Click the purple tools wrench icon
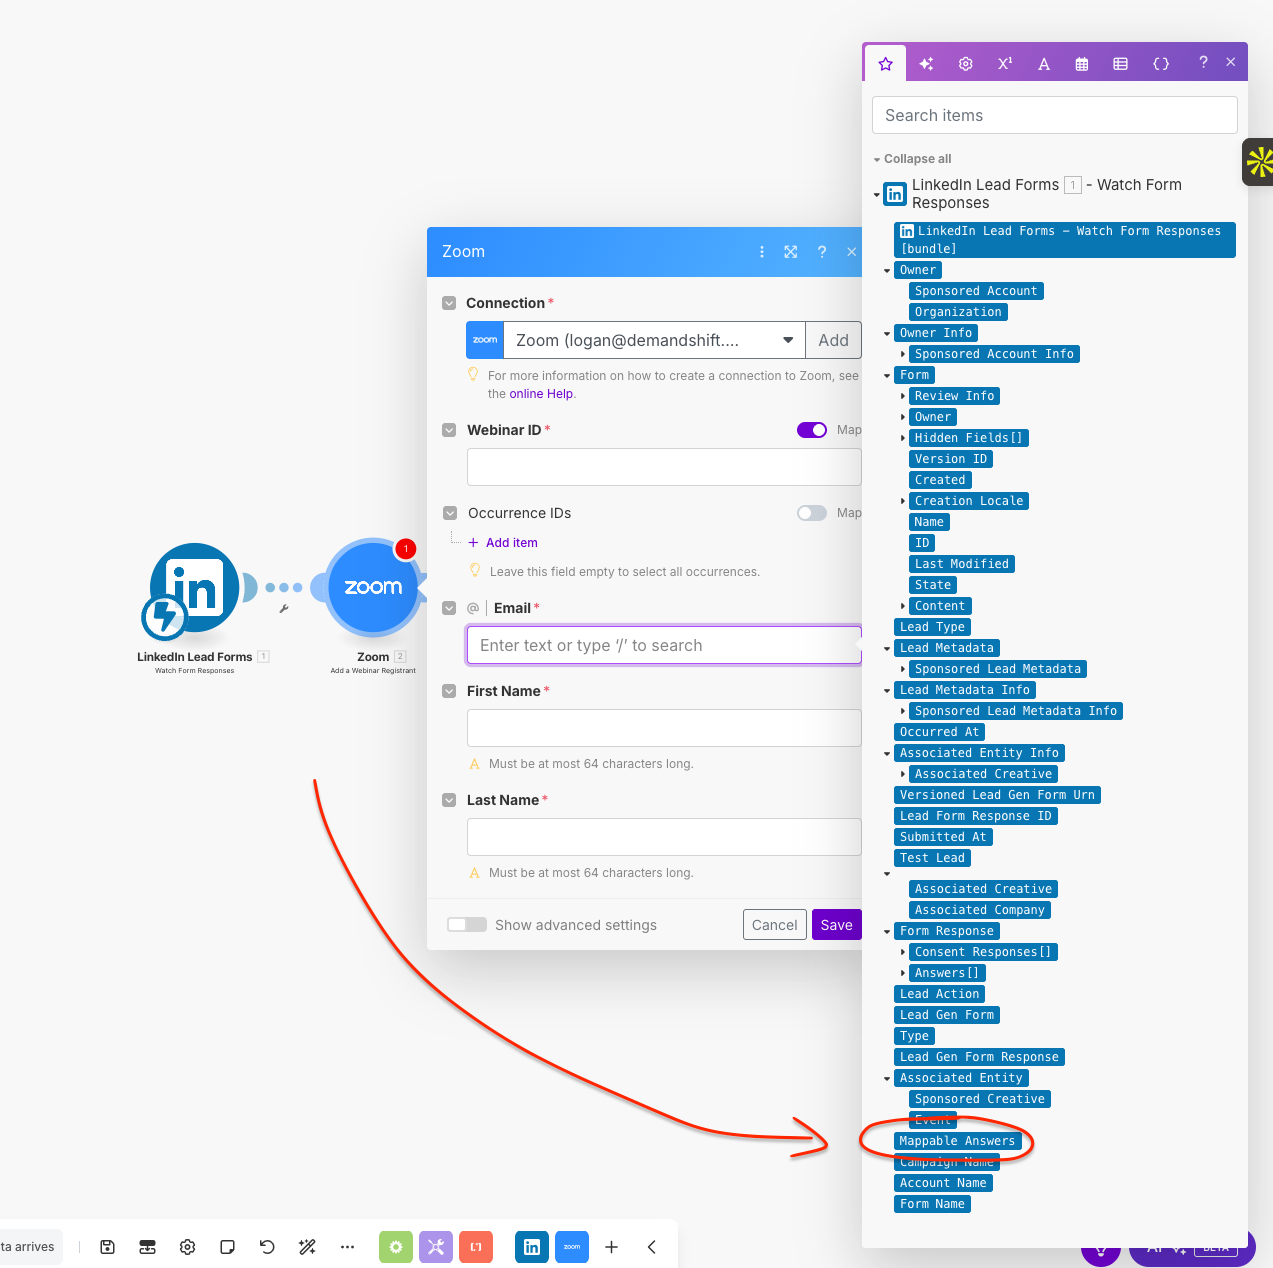 tap(436, 1247)
